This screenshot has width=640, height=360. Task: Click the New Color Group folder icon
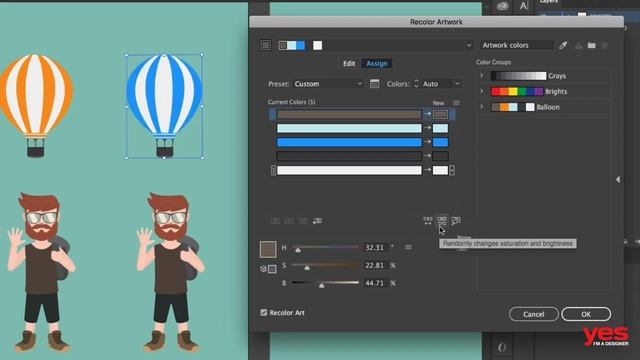(591, 45)
